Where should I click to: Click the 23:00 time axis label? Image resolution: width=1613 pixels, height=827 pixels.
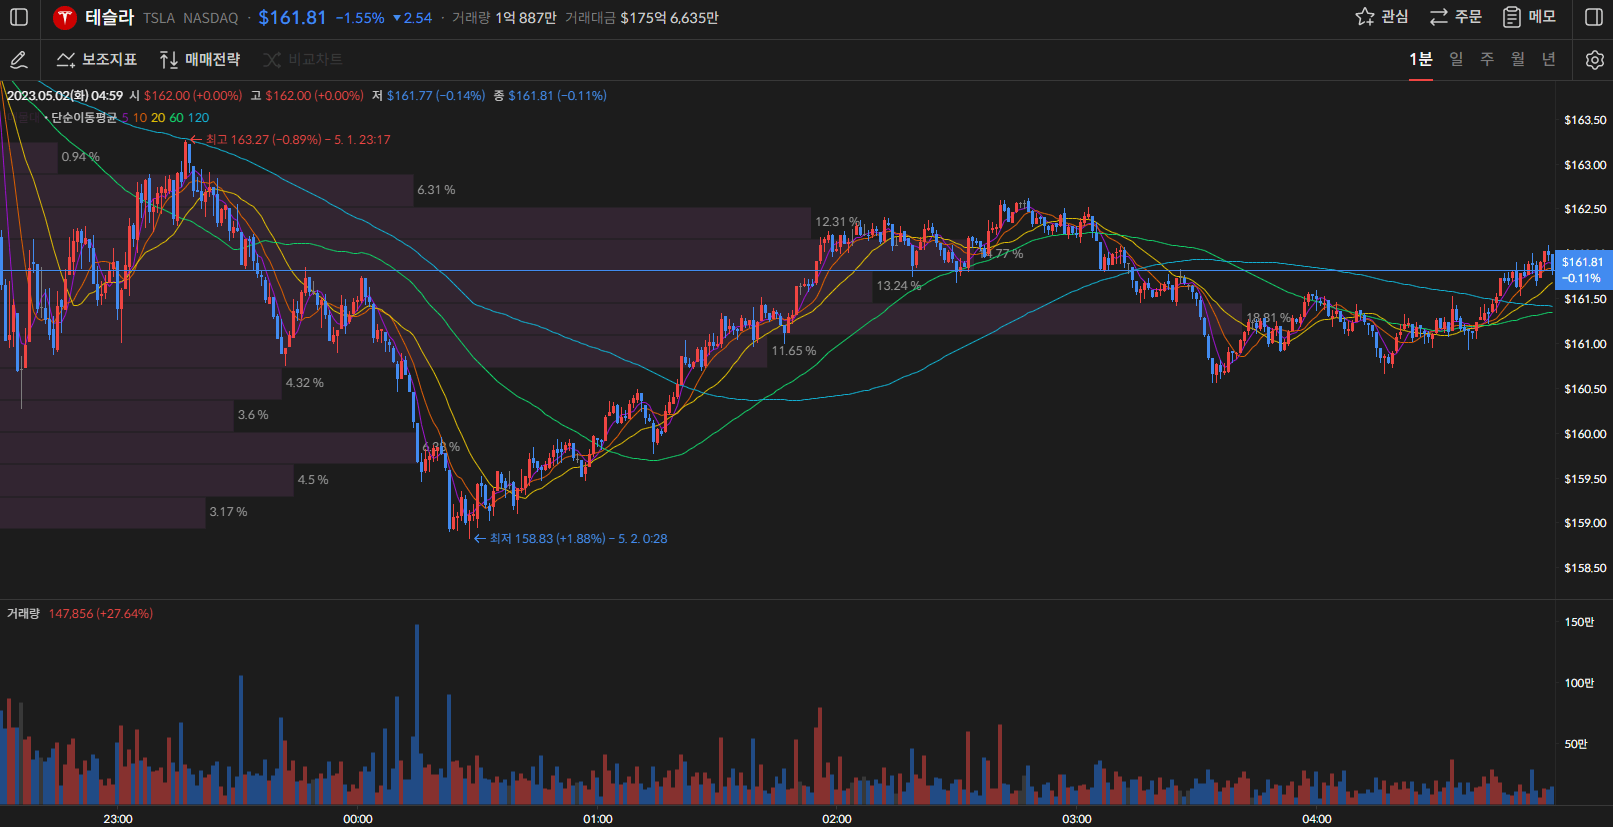118,819
